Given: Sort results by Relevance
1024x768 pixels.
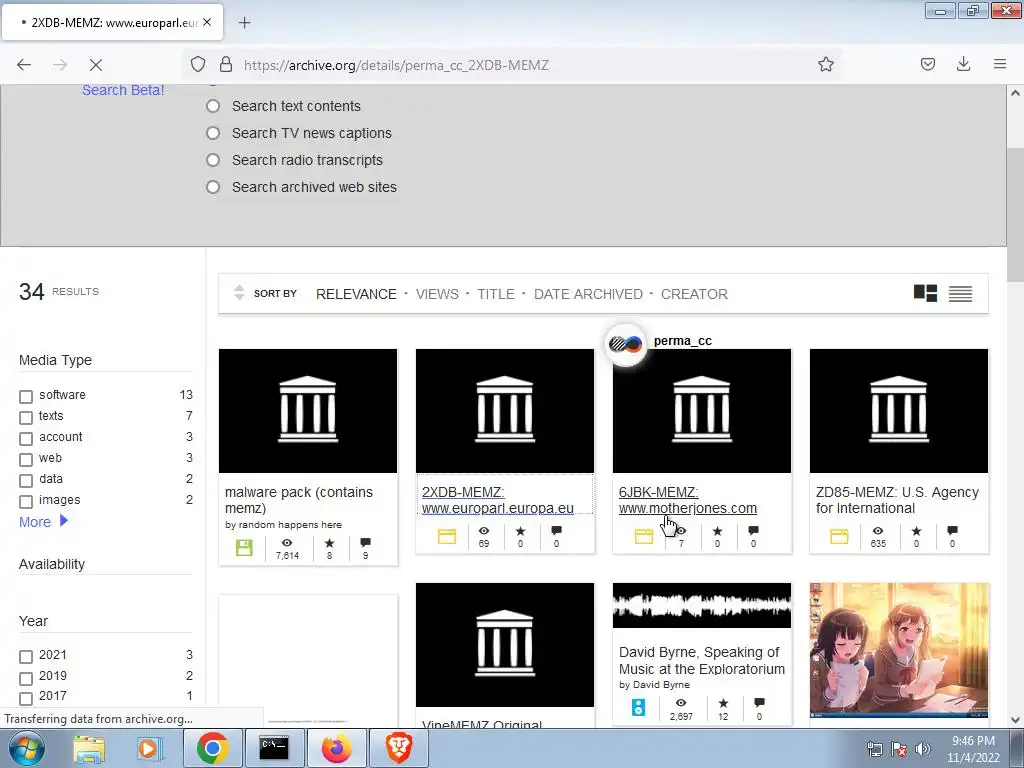Looking at the screenshot, I should [356, 294].
